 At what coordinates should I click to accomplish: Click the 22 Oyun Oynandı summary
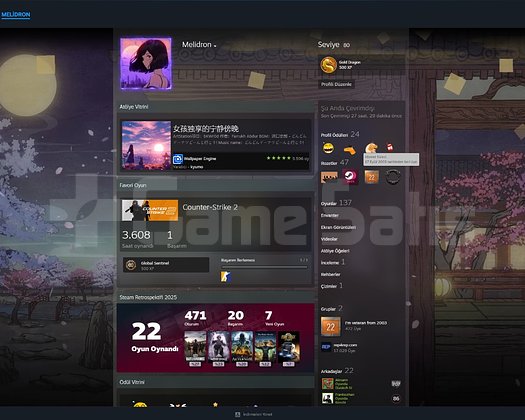pyautogui.click(x=154, y=337)
